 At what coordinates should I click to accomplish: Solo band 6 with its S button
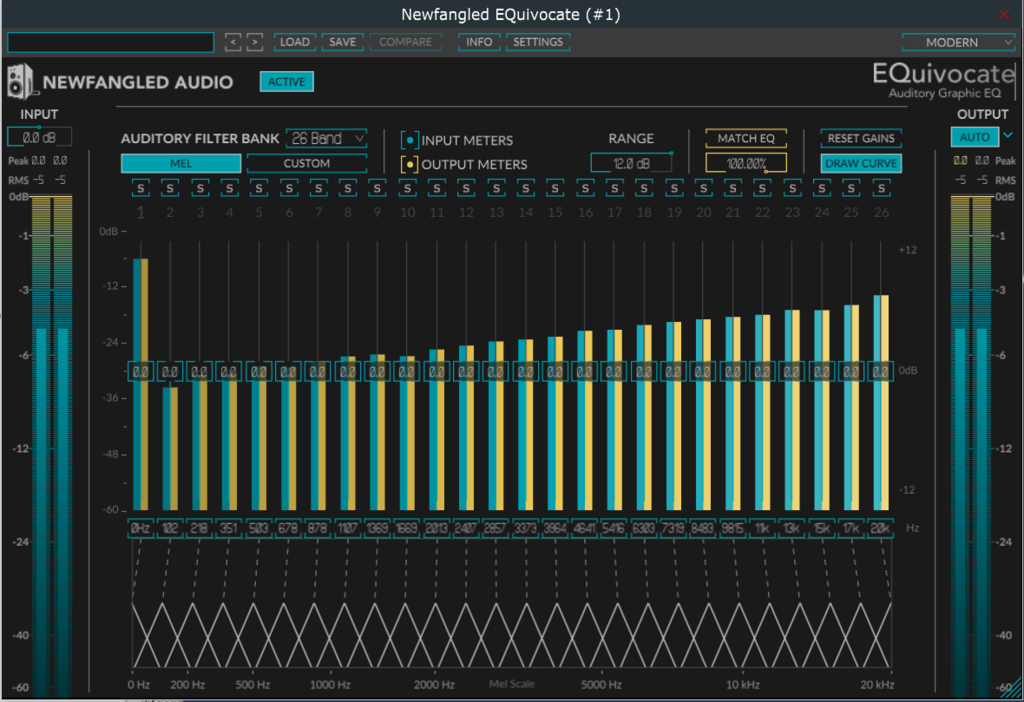[289, 189]
